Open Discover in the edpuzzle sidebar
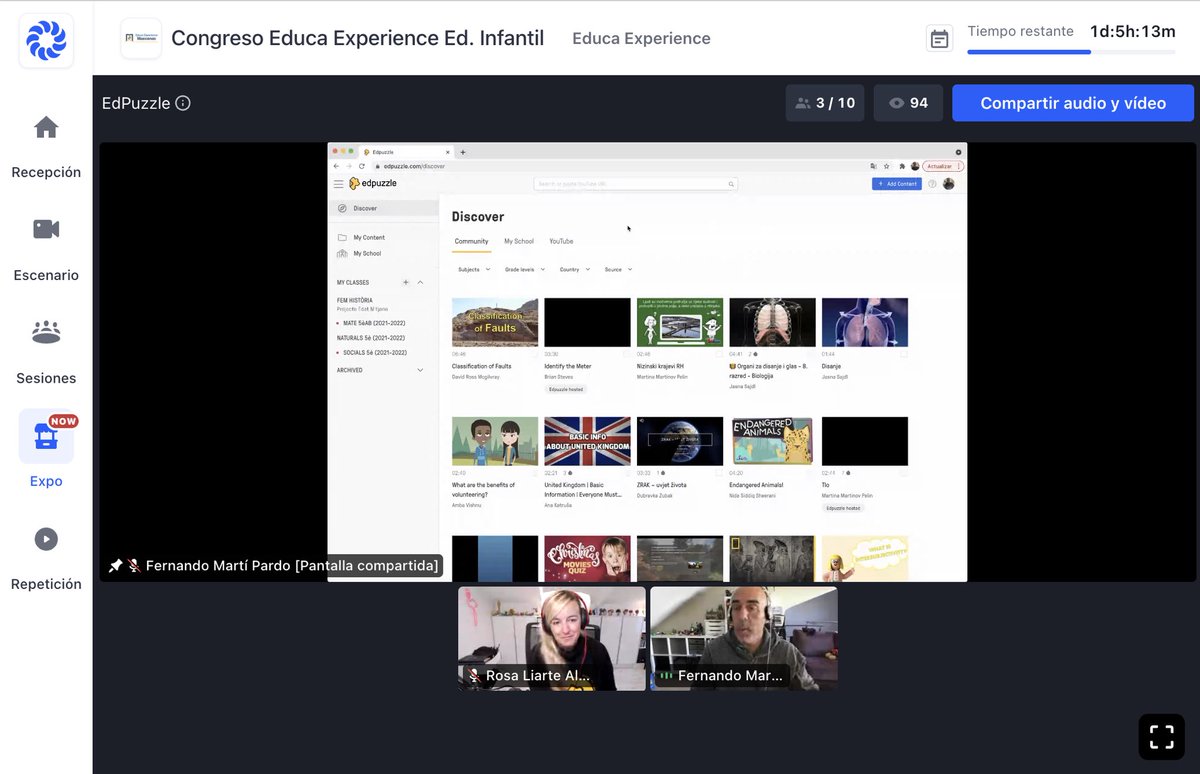The image size is (1200, 774). (383, 208)
